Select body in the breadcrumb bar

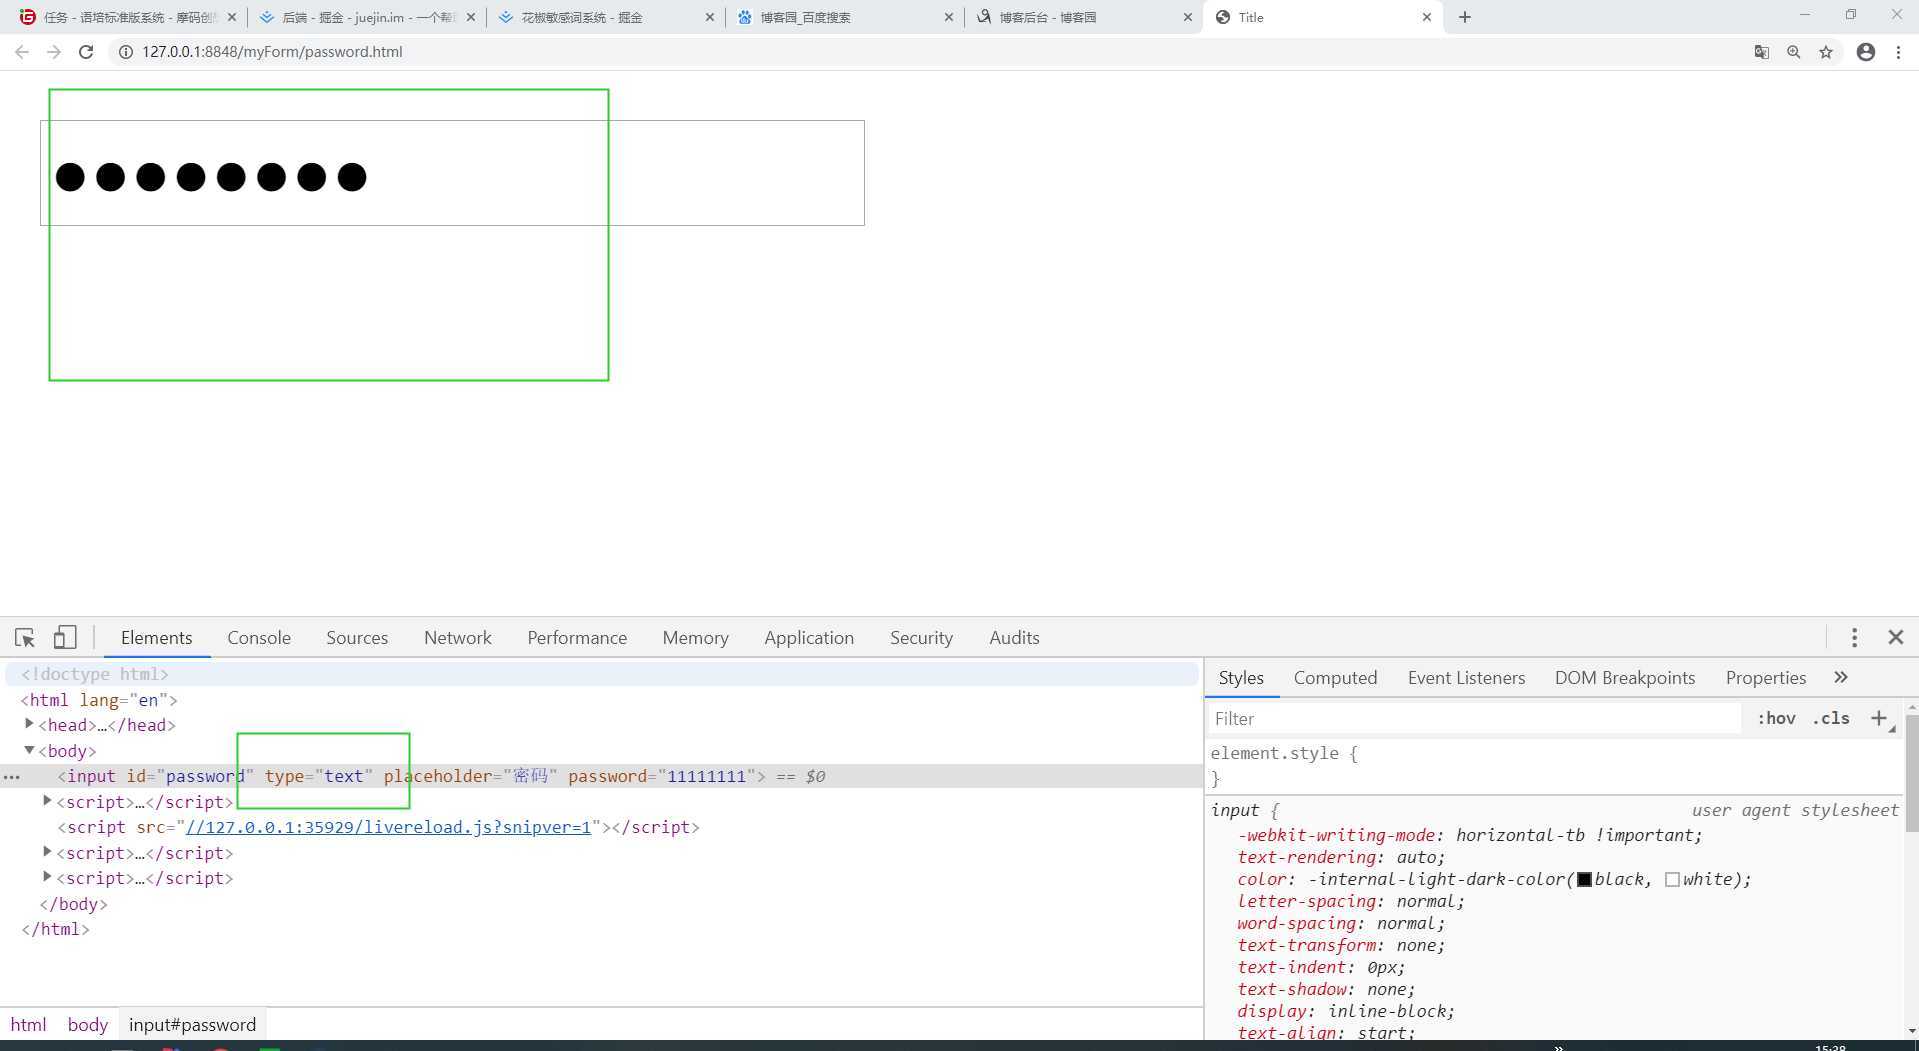(x=87, y=1024)
